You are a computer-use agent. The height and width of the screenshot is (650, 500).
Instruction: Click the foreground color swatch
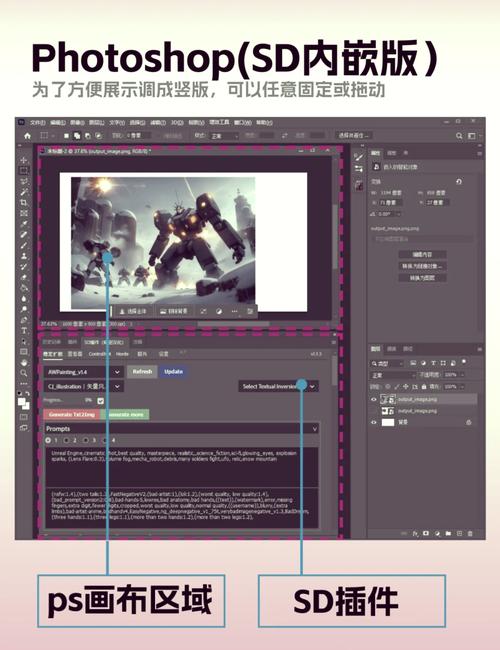pyautogui.click(x=22, y=401)
